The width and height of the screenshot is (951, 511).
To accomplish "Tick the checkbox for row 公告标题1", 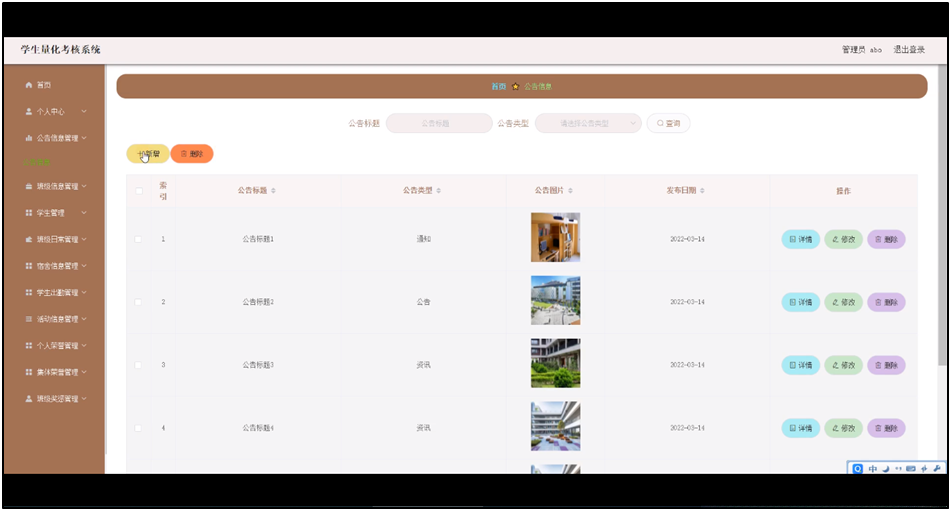I will [x=138, y=239].
